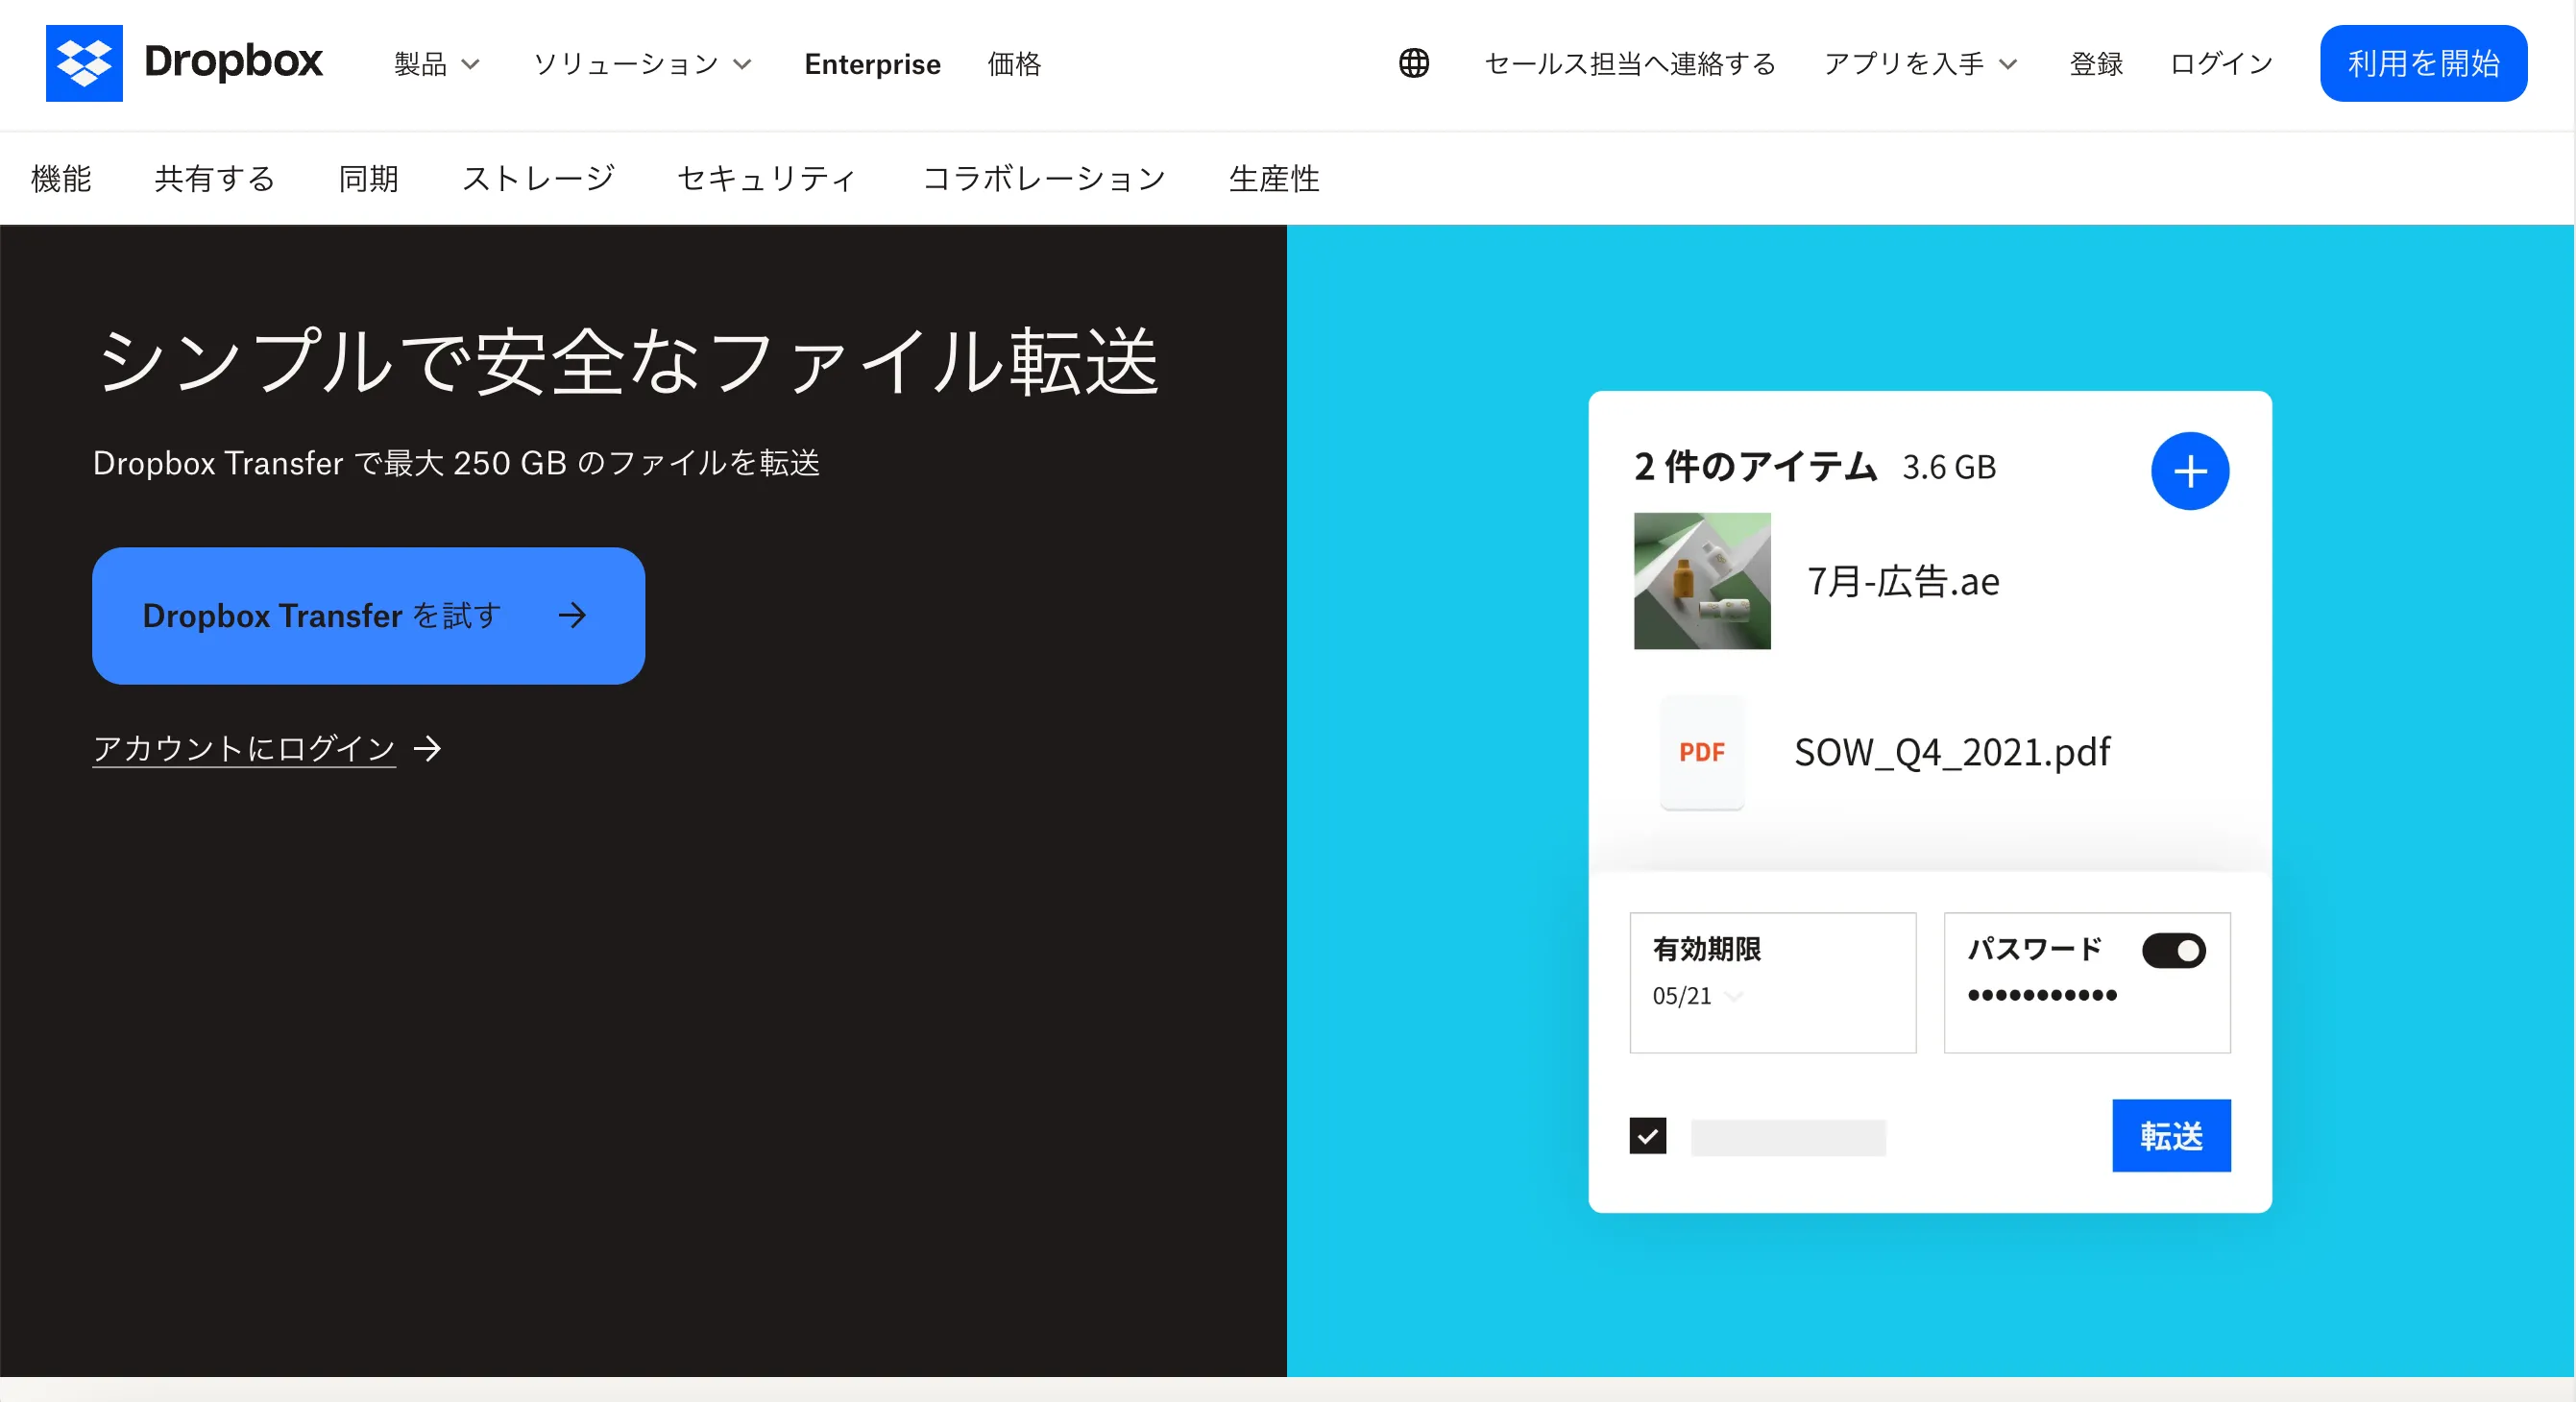The image size is (2576, 1402).
Task: Select the 生産性 tab
Action: point(1274,178)
